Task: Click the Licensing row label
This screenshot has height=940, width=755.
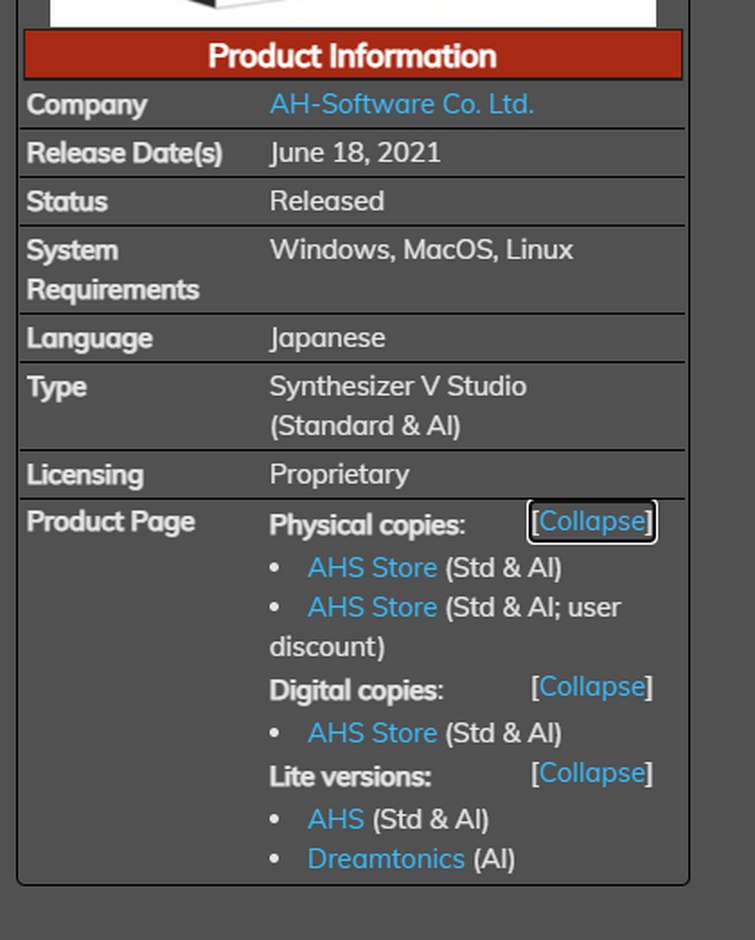Action: coord(85,475)
